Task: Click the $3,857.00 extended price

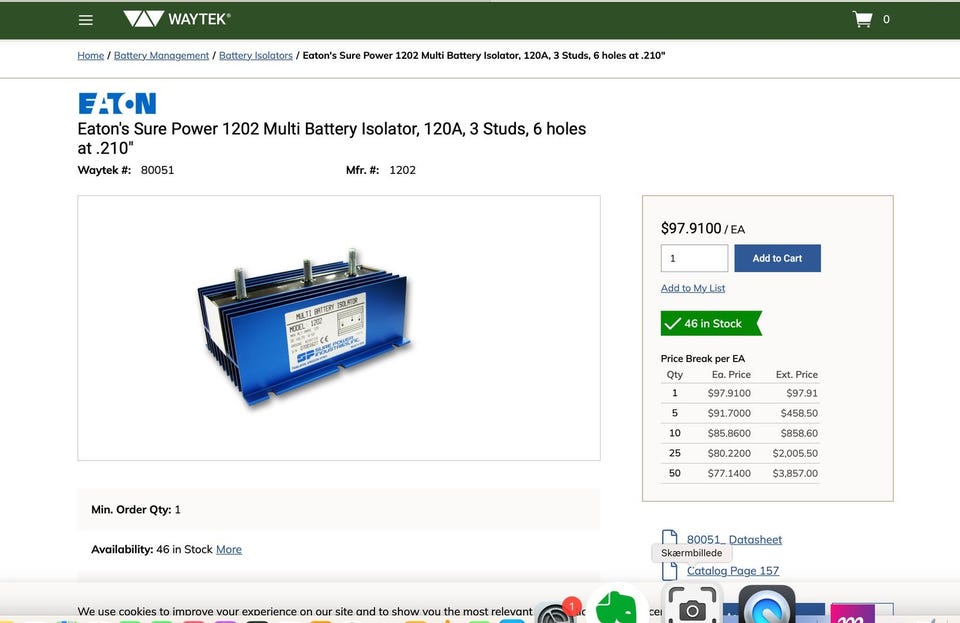Action: click(x=795, y=473)
